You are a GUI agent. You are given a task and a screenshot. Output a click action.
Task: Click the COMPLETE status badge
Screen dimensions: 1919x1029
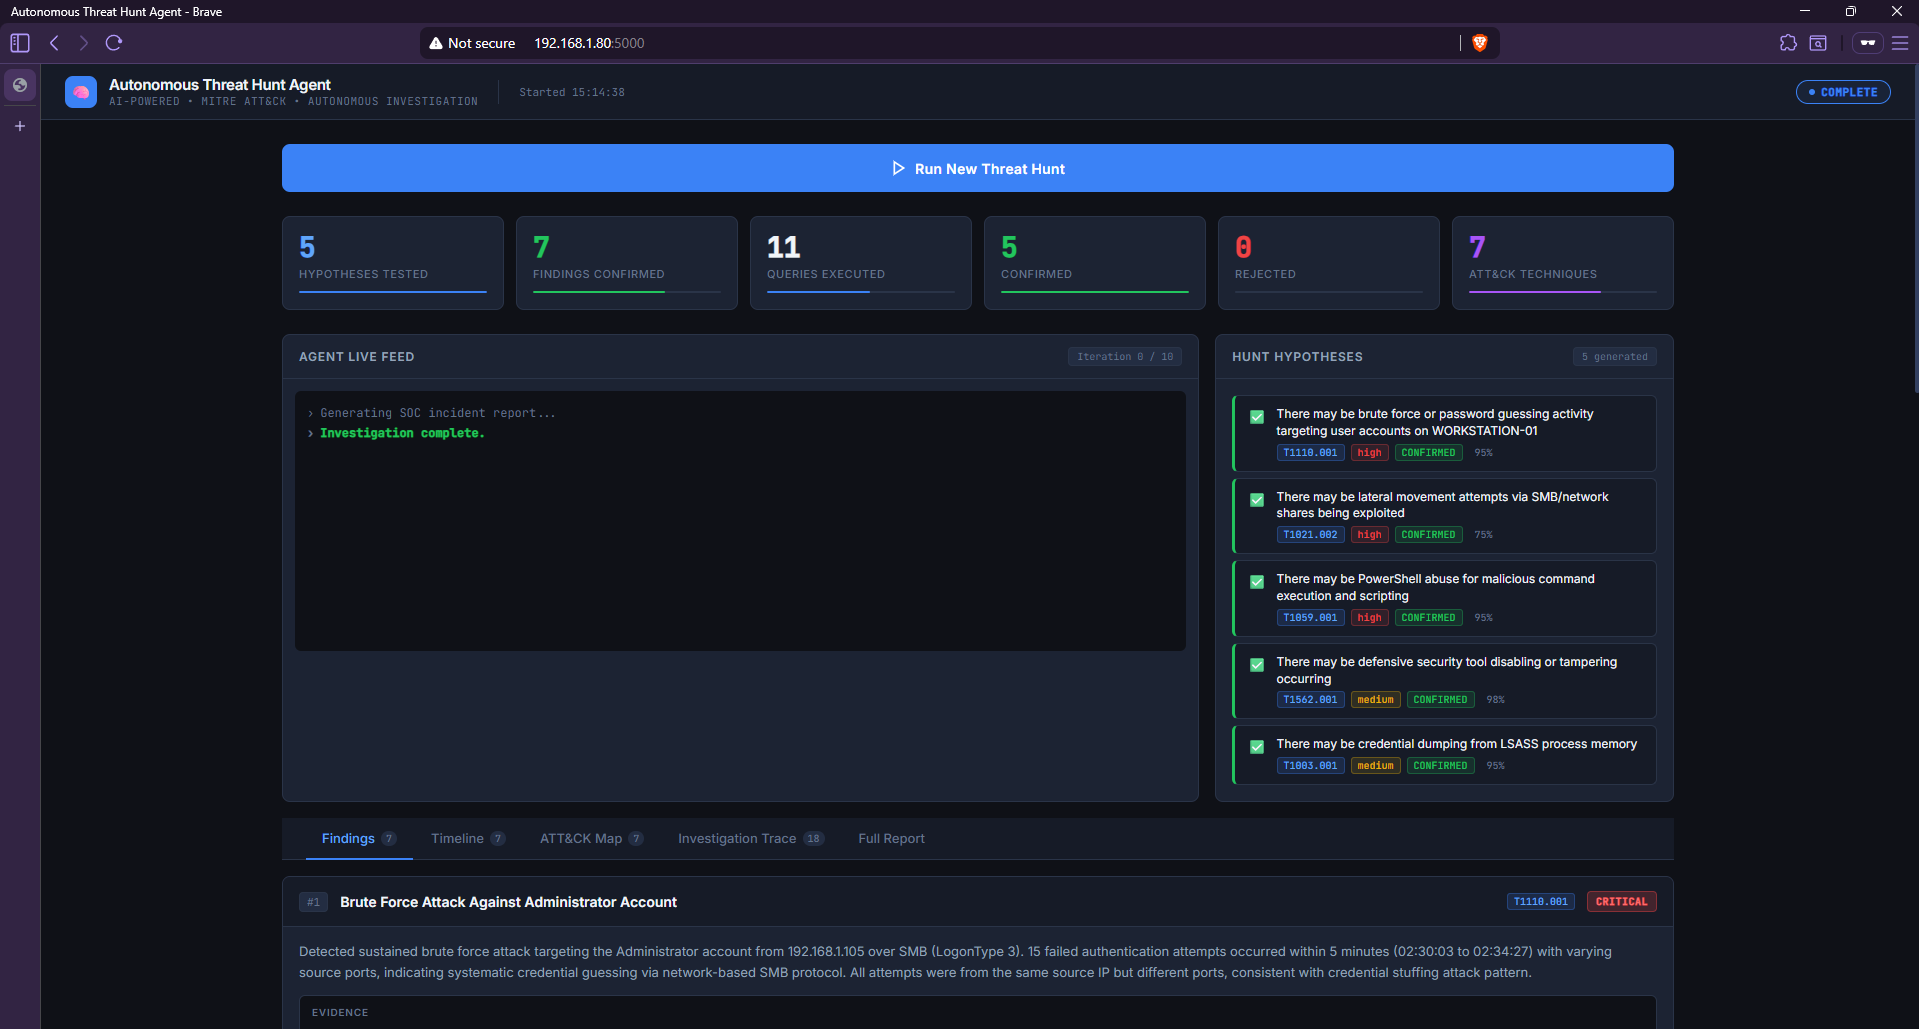pos(1843,92)
